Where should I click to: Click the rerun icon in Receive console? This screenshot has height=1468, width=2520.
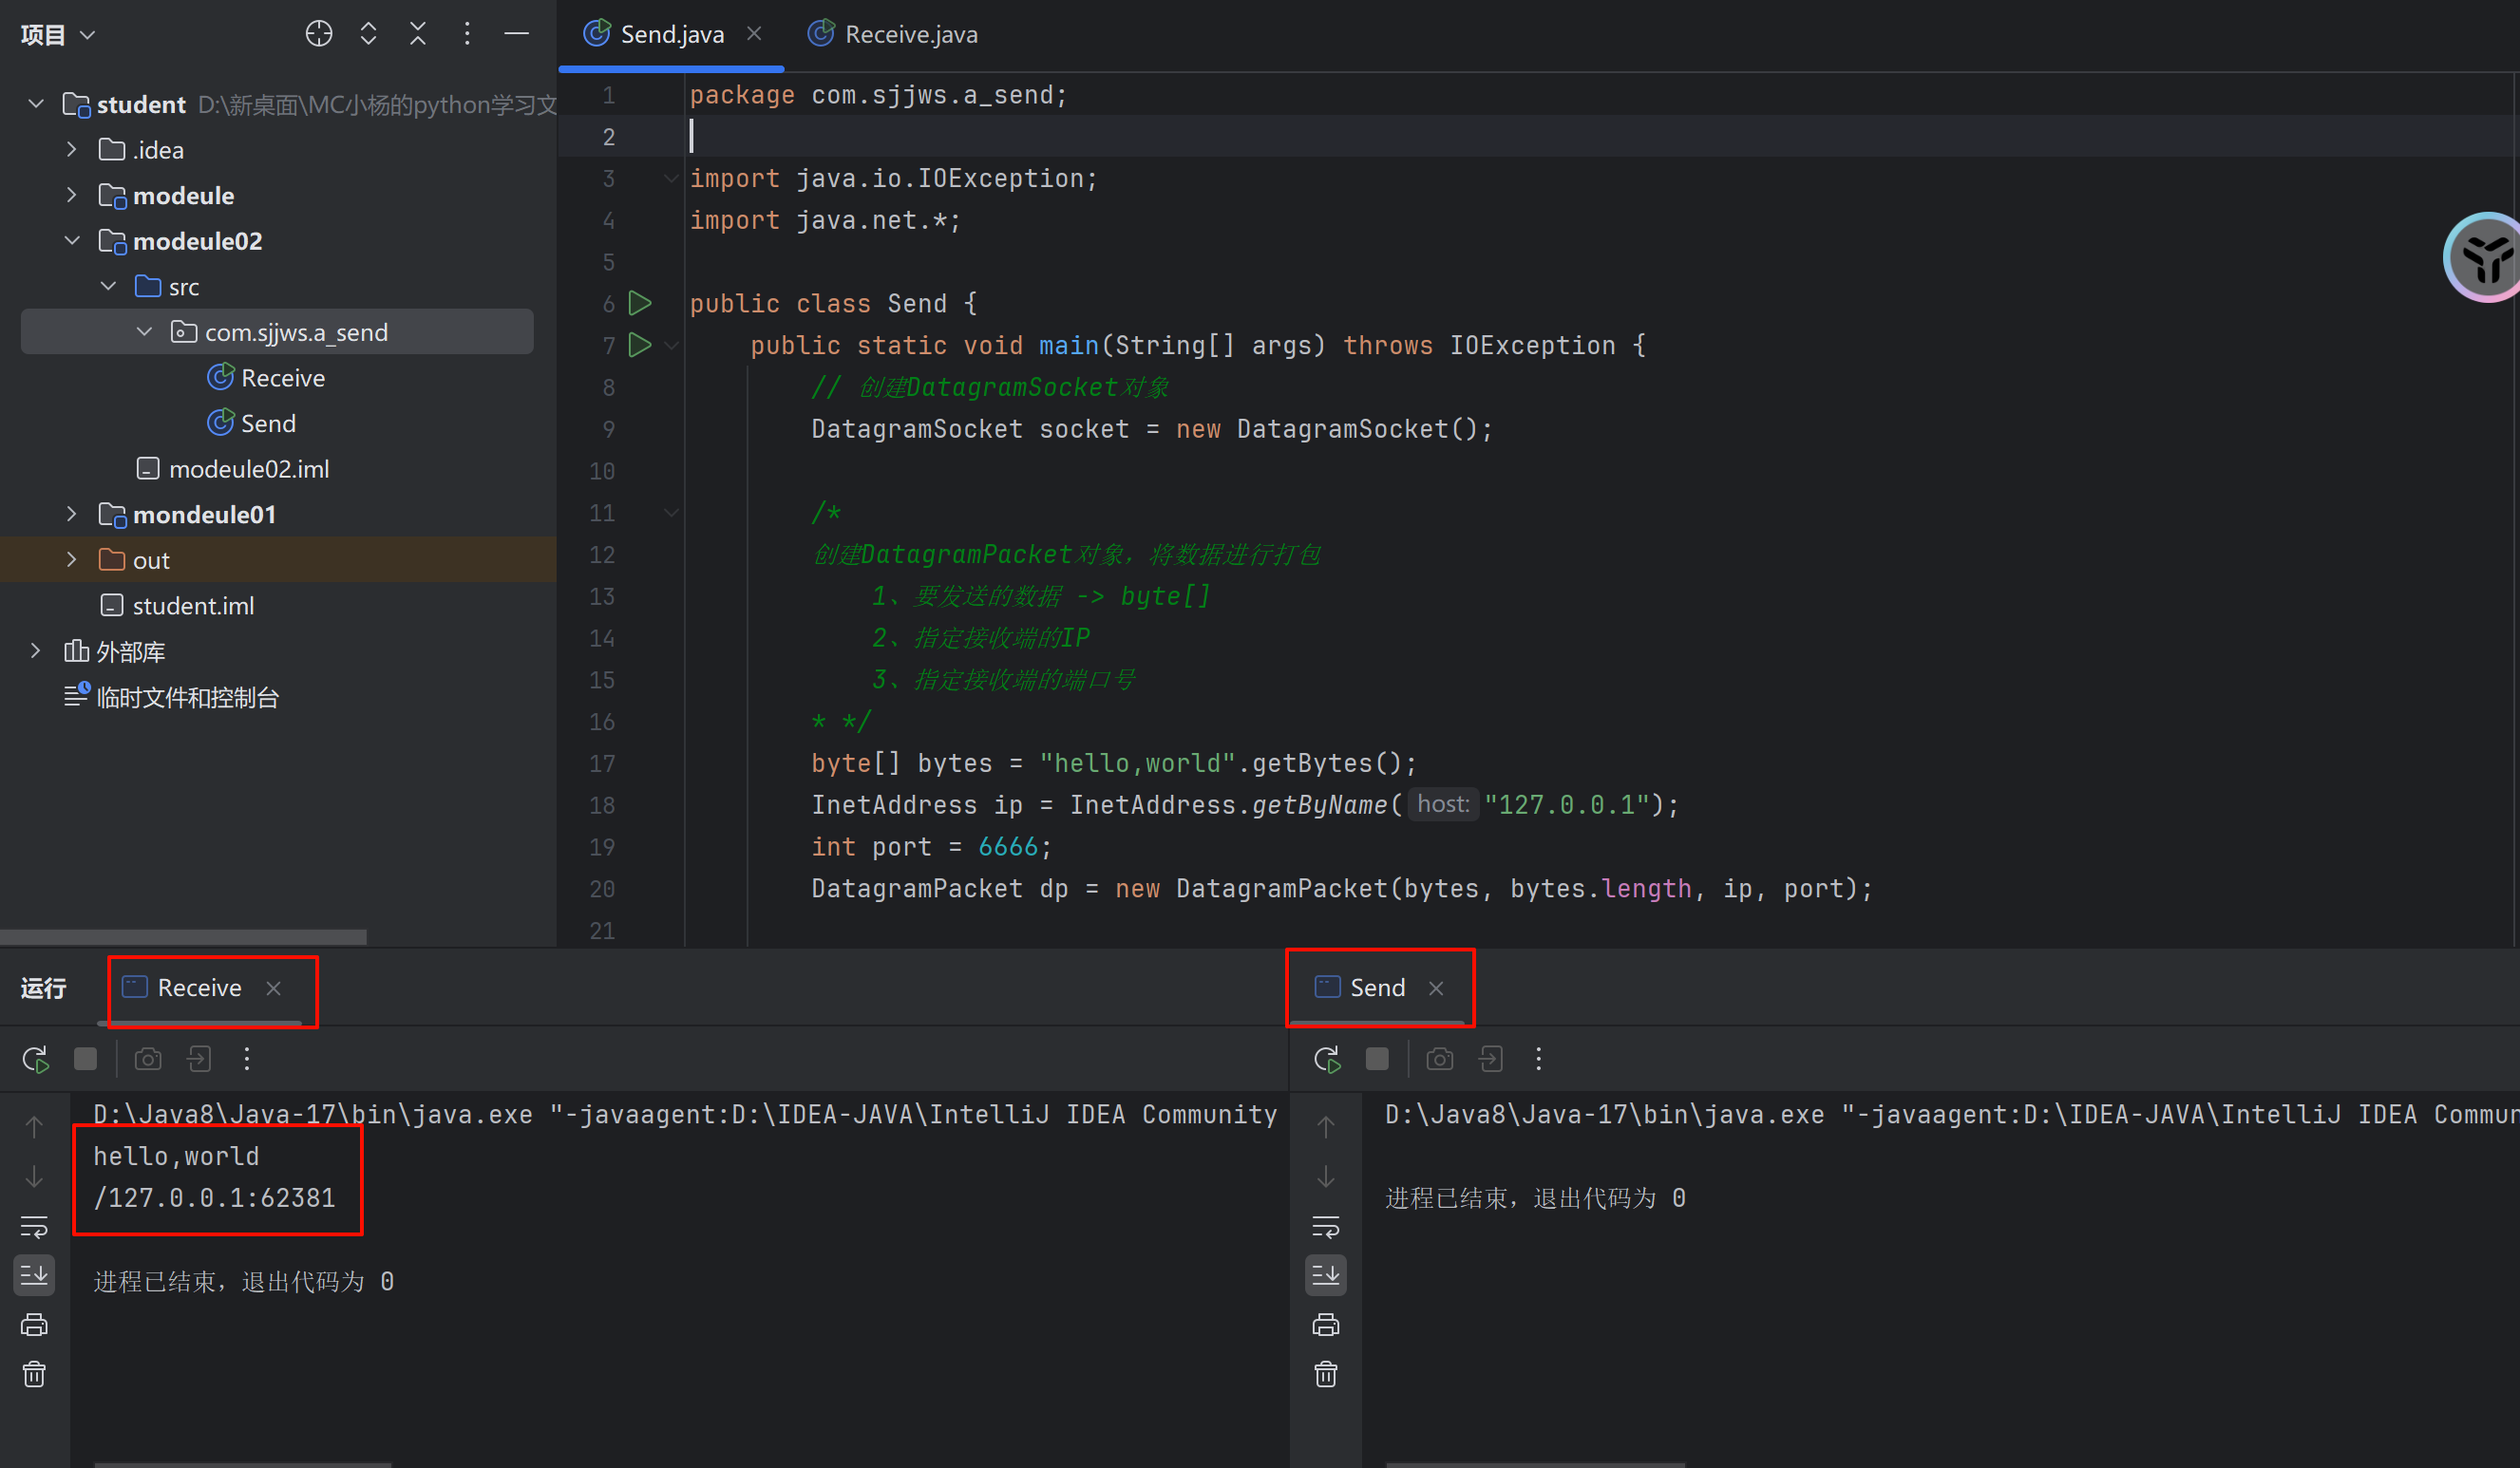(35, 1059)
